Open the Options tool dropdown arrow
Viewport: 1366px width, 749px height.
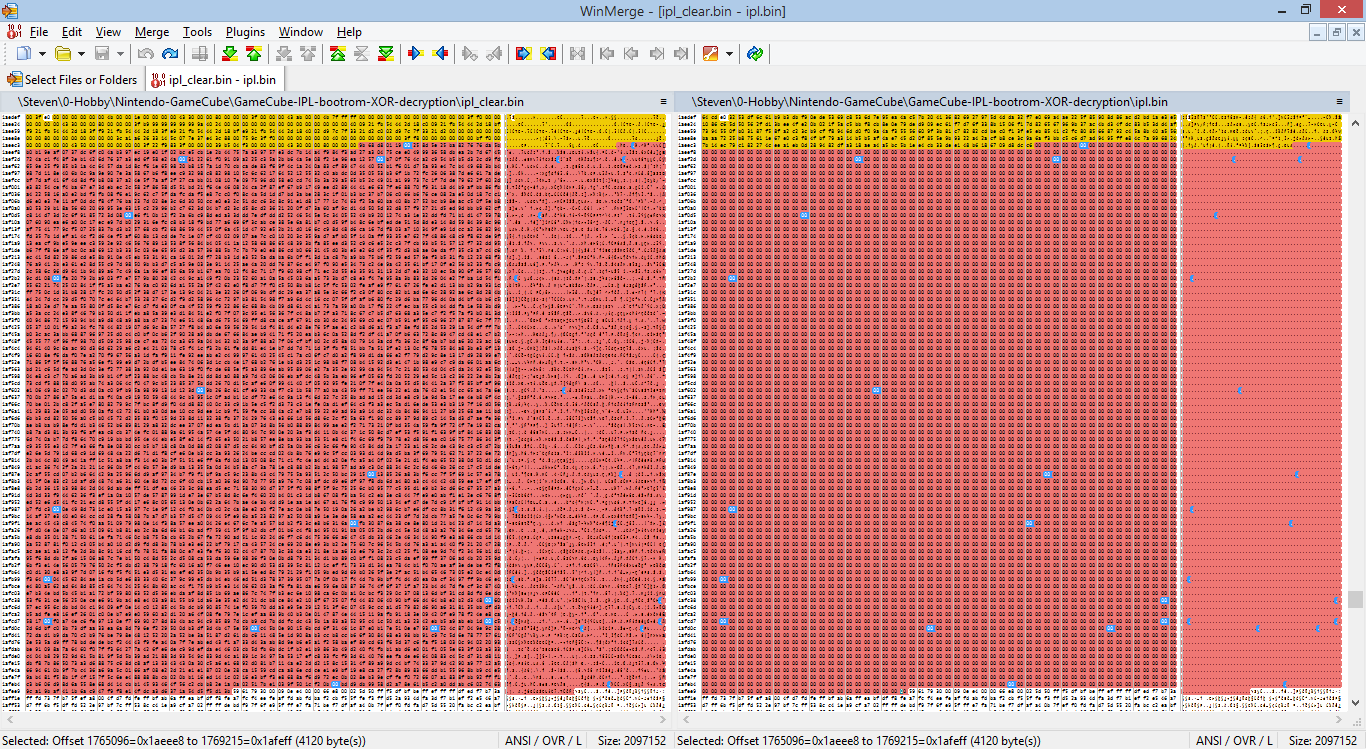[729, 54]
